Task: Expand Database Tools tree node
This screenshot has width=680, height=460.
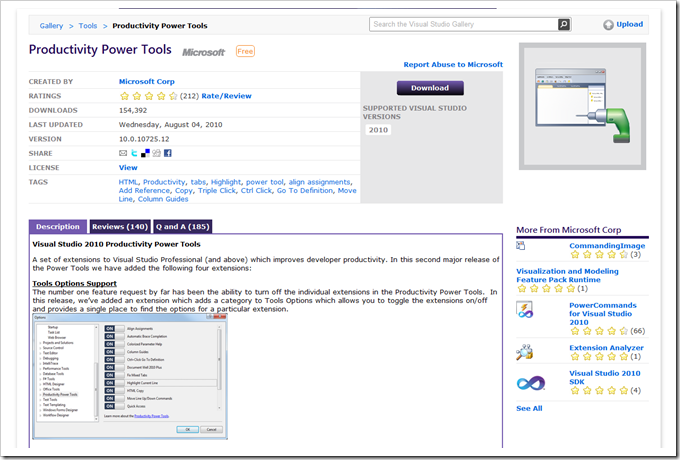Action: 40,374
